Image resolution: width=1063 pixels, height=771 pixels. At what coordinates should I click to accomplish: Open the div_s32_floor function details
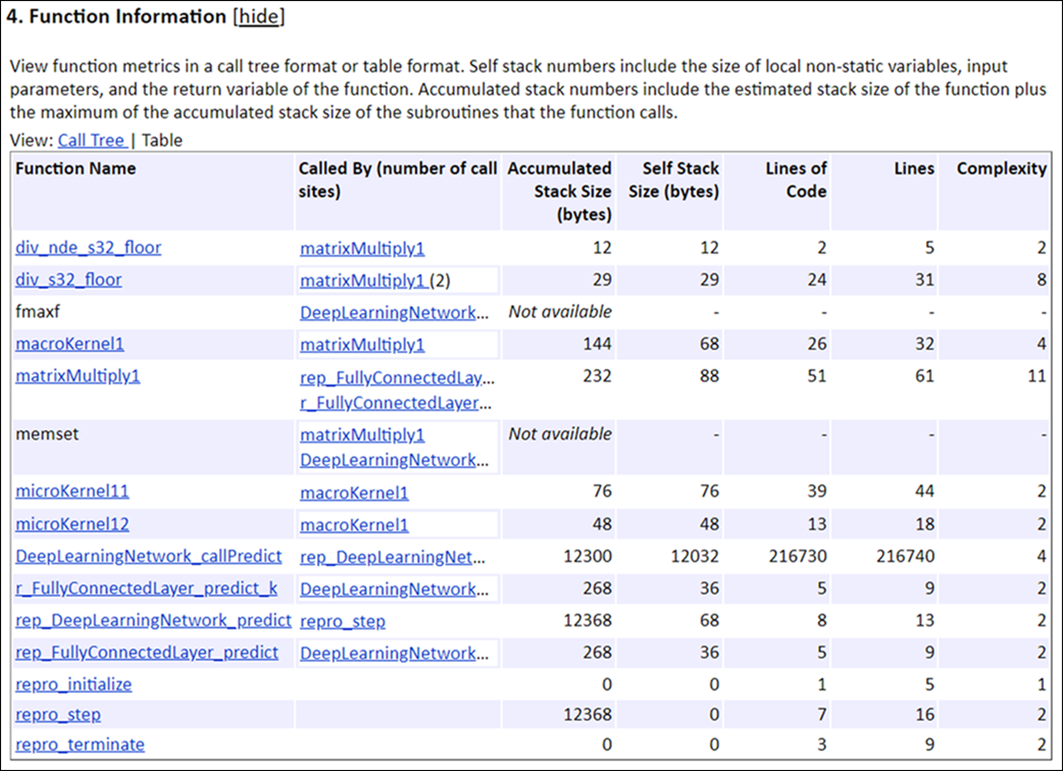(x=66, y=280)
